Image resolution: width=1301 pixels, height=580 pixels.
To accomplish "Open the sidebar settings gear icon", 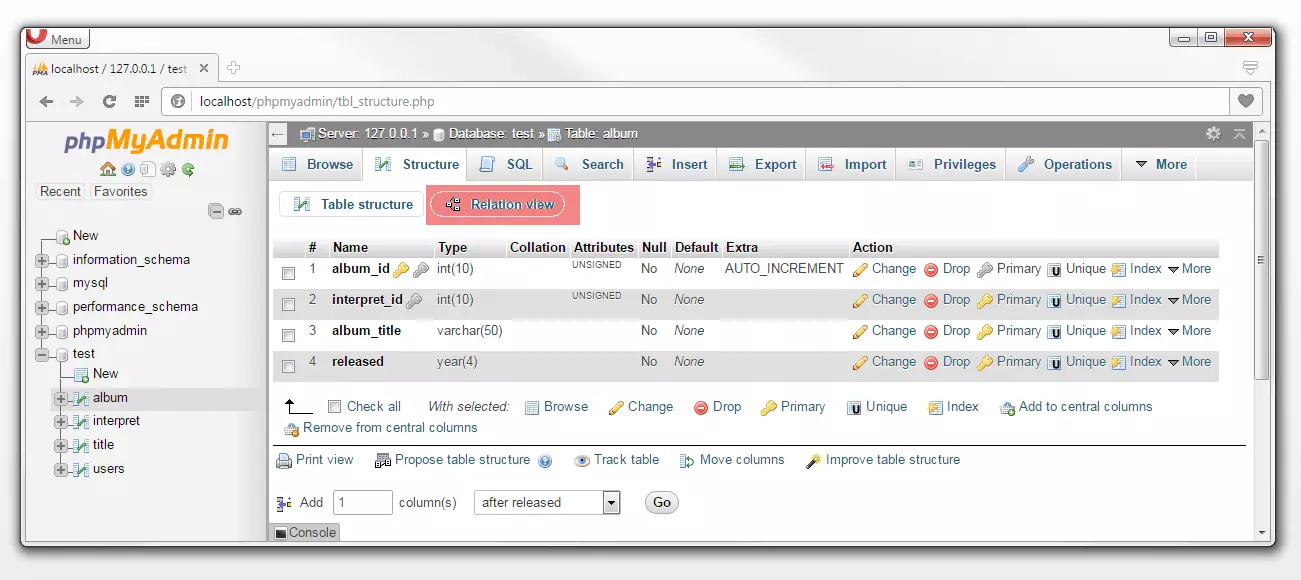I will [x=168, y=169].
